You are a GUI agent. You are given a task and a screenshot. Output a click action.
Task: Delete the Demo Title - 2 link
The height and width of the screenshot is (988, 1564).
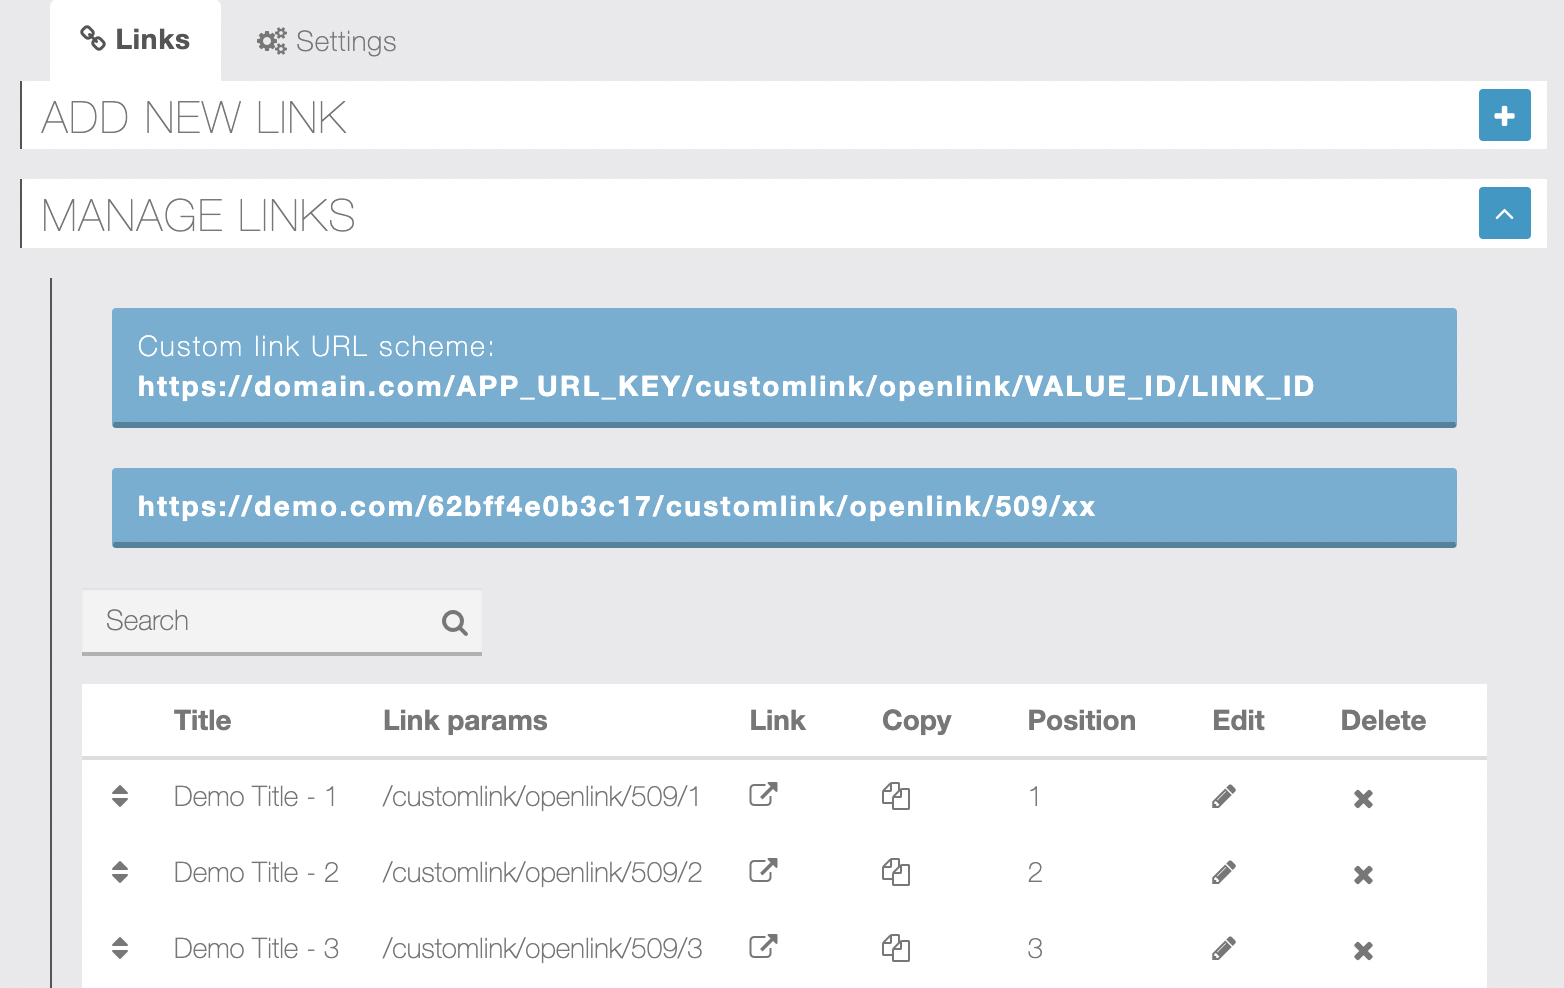1362,874
